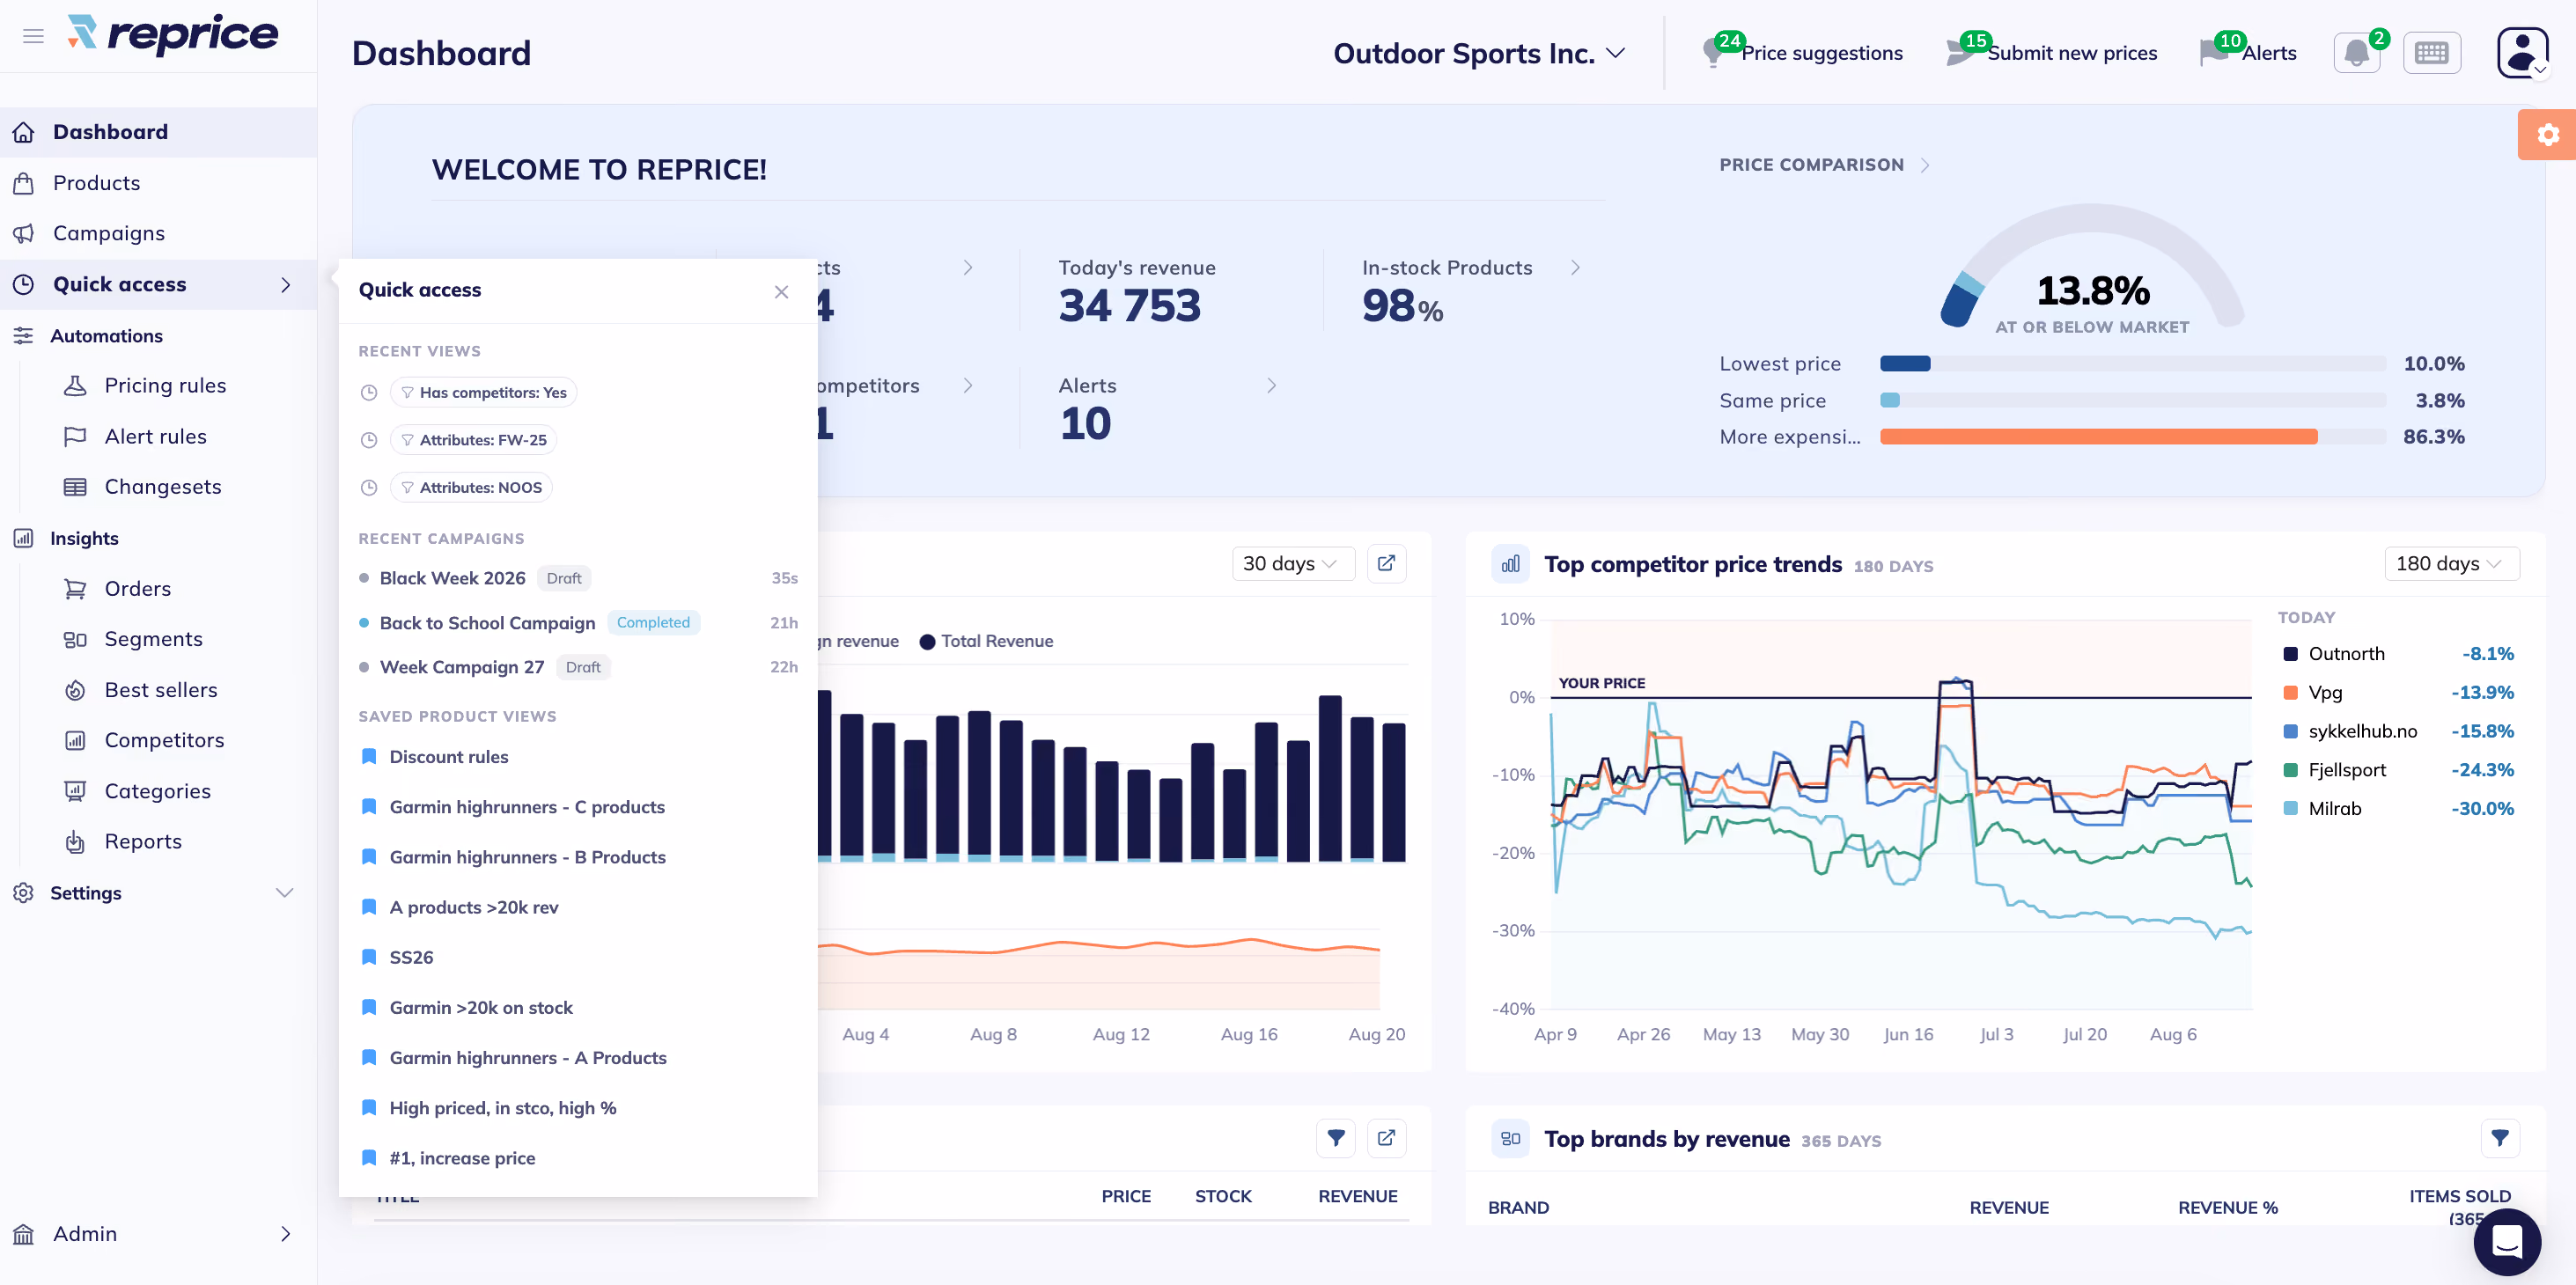Click filter icon in Top brands panel

2499,1138
